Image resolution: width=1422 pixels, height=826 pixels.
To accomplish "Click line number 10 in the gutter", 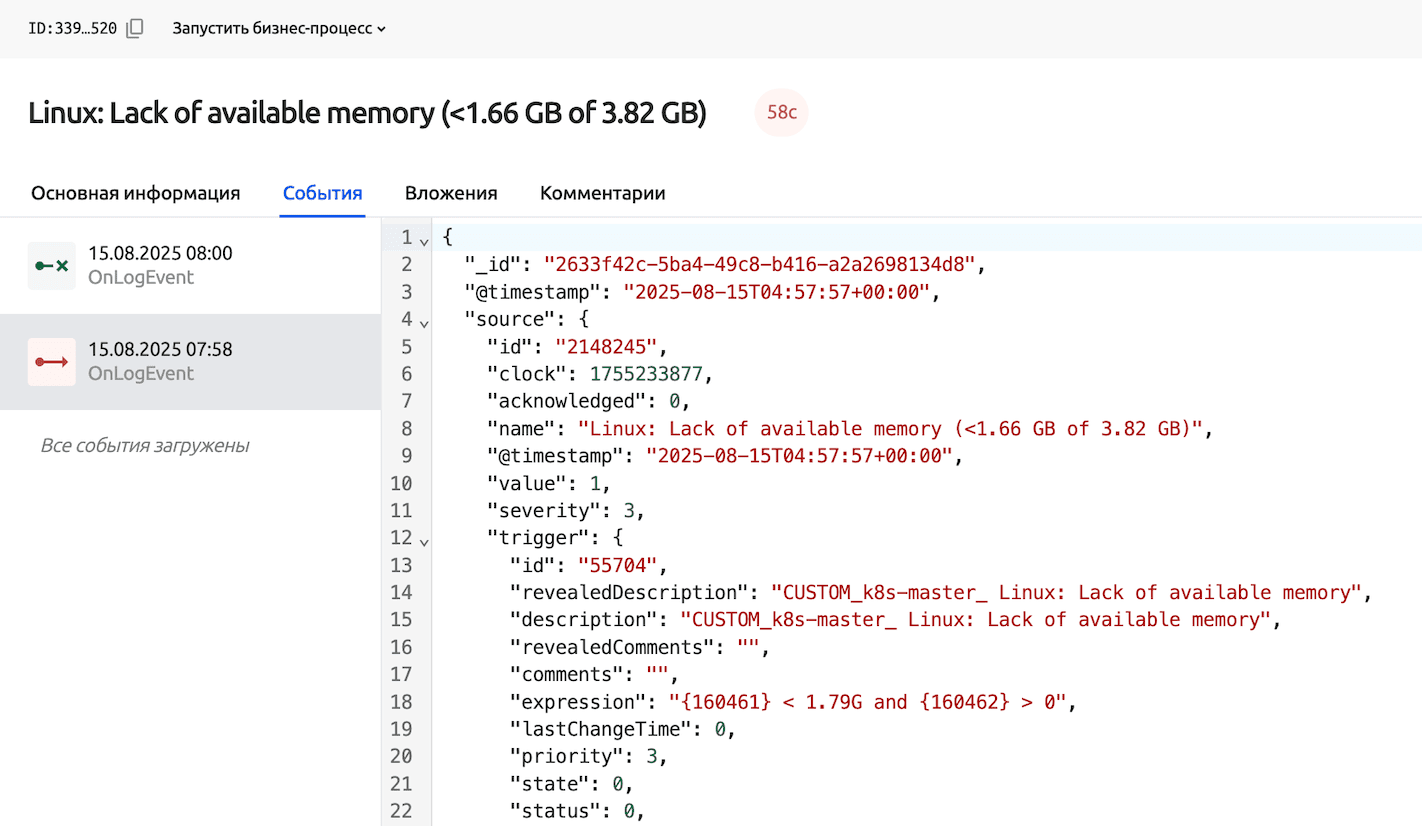I will click(x=400, y=484).
